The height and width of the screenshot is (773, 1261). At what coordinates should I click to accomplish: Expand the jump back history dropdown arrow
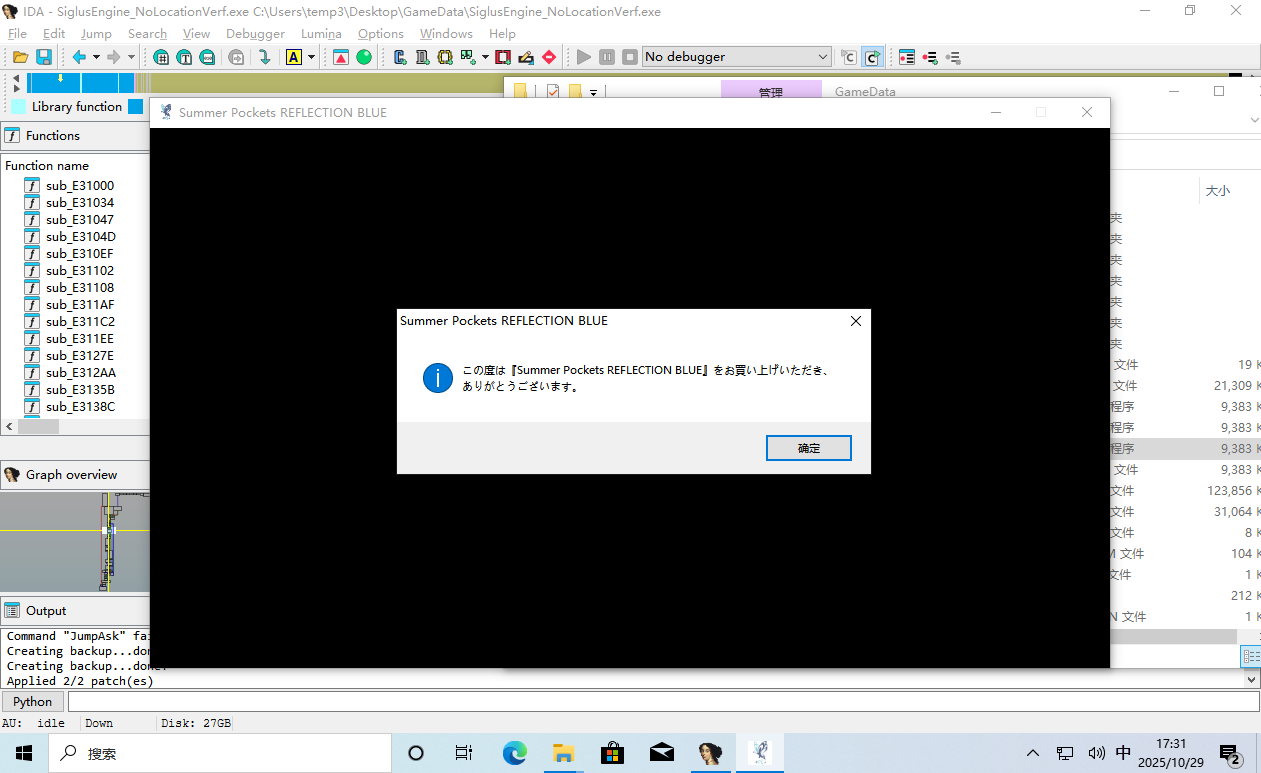coord(97,57)
